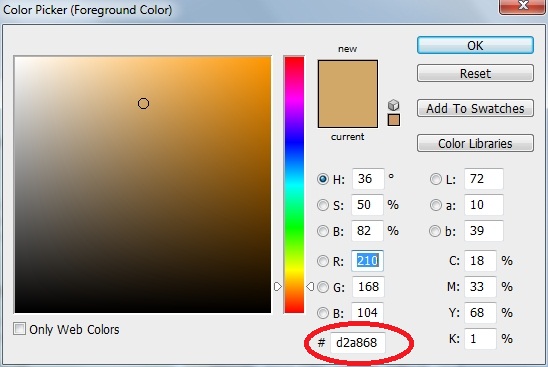This screenshot has width=548, height=367.
Task: Open Color Libraries
Action: click(x=475, y=143)
